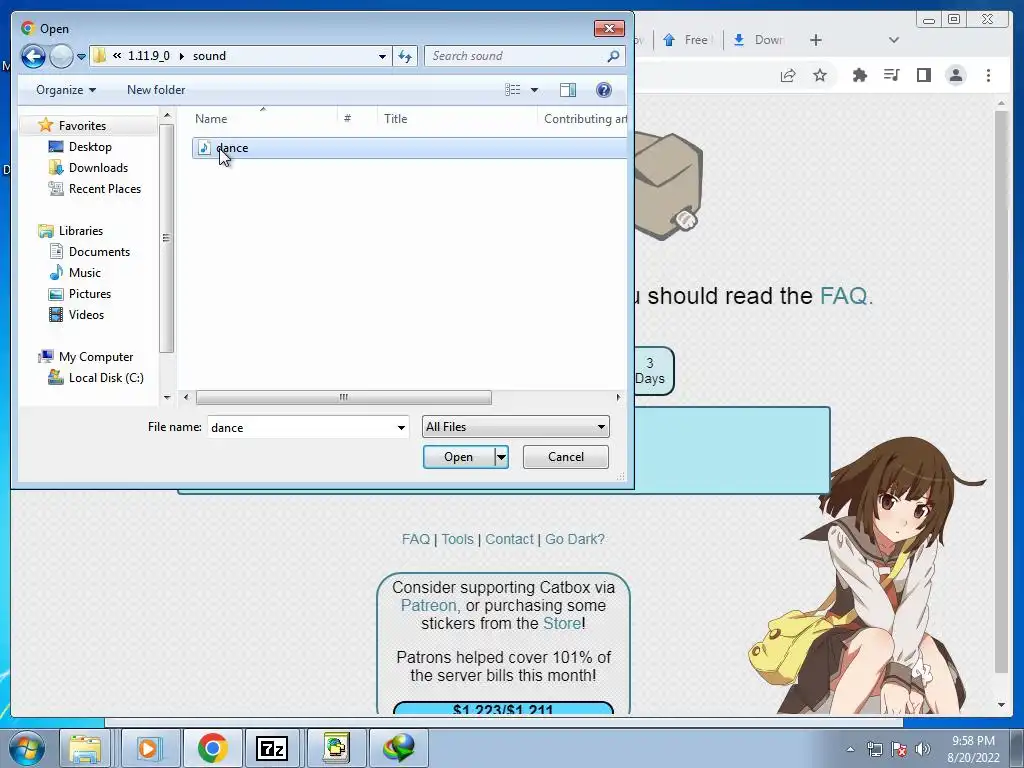Image resolution: width=1024 pixels, height=768 pixels.
Task: Switch to the Free browser tab
Action: coord(686,40)
